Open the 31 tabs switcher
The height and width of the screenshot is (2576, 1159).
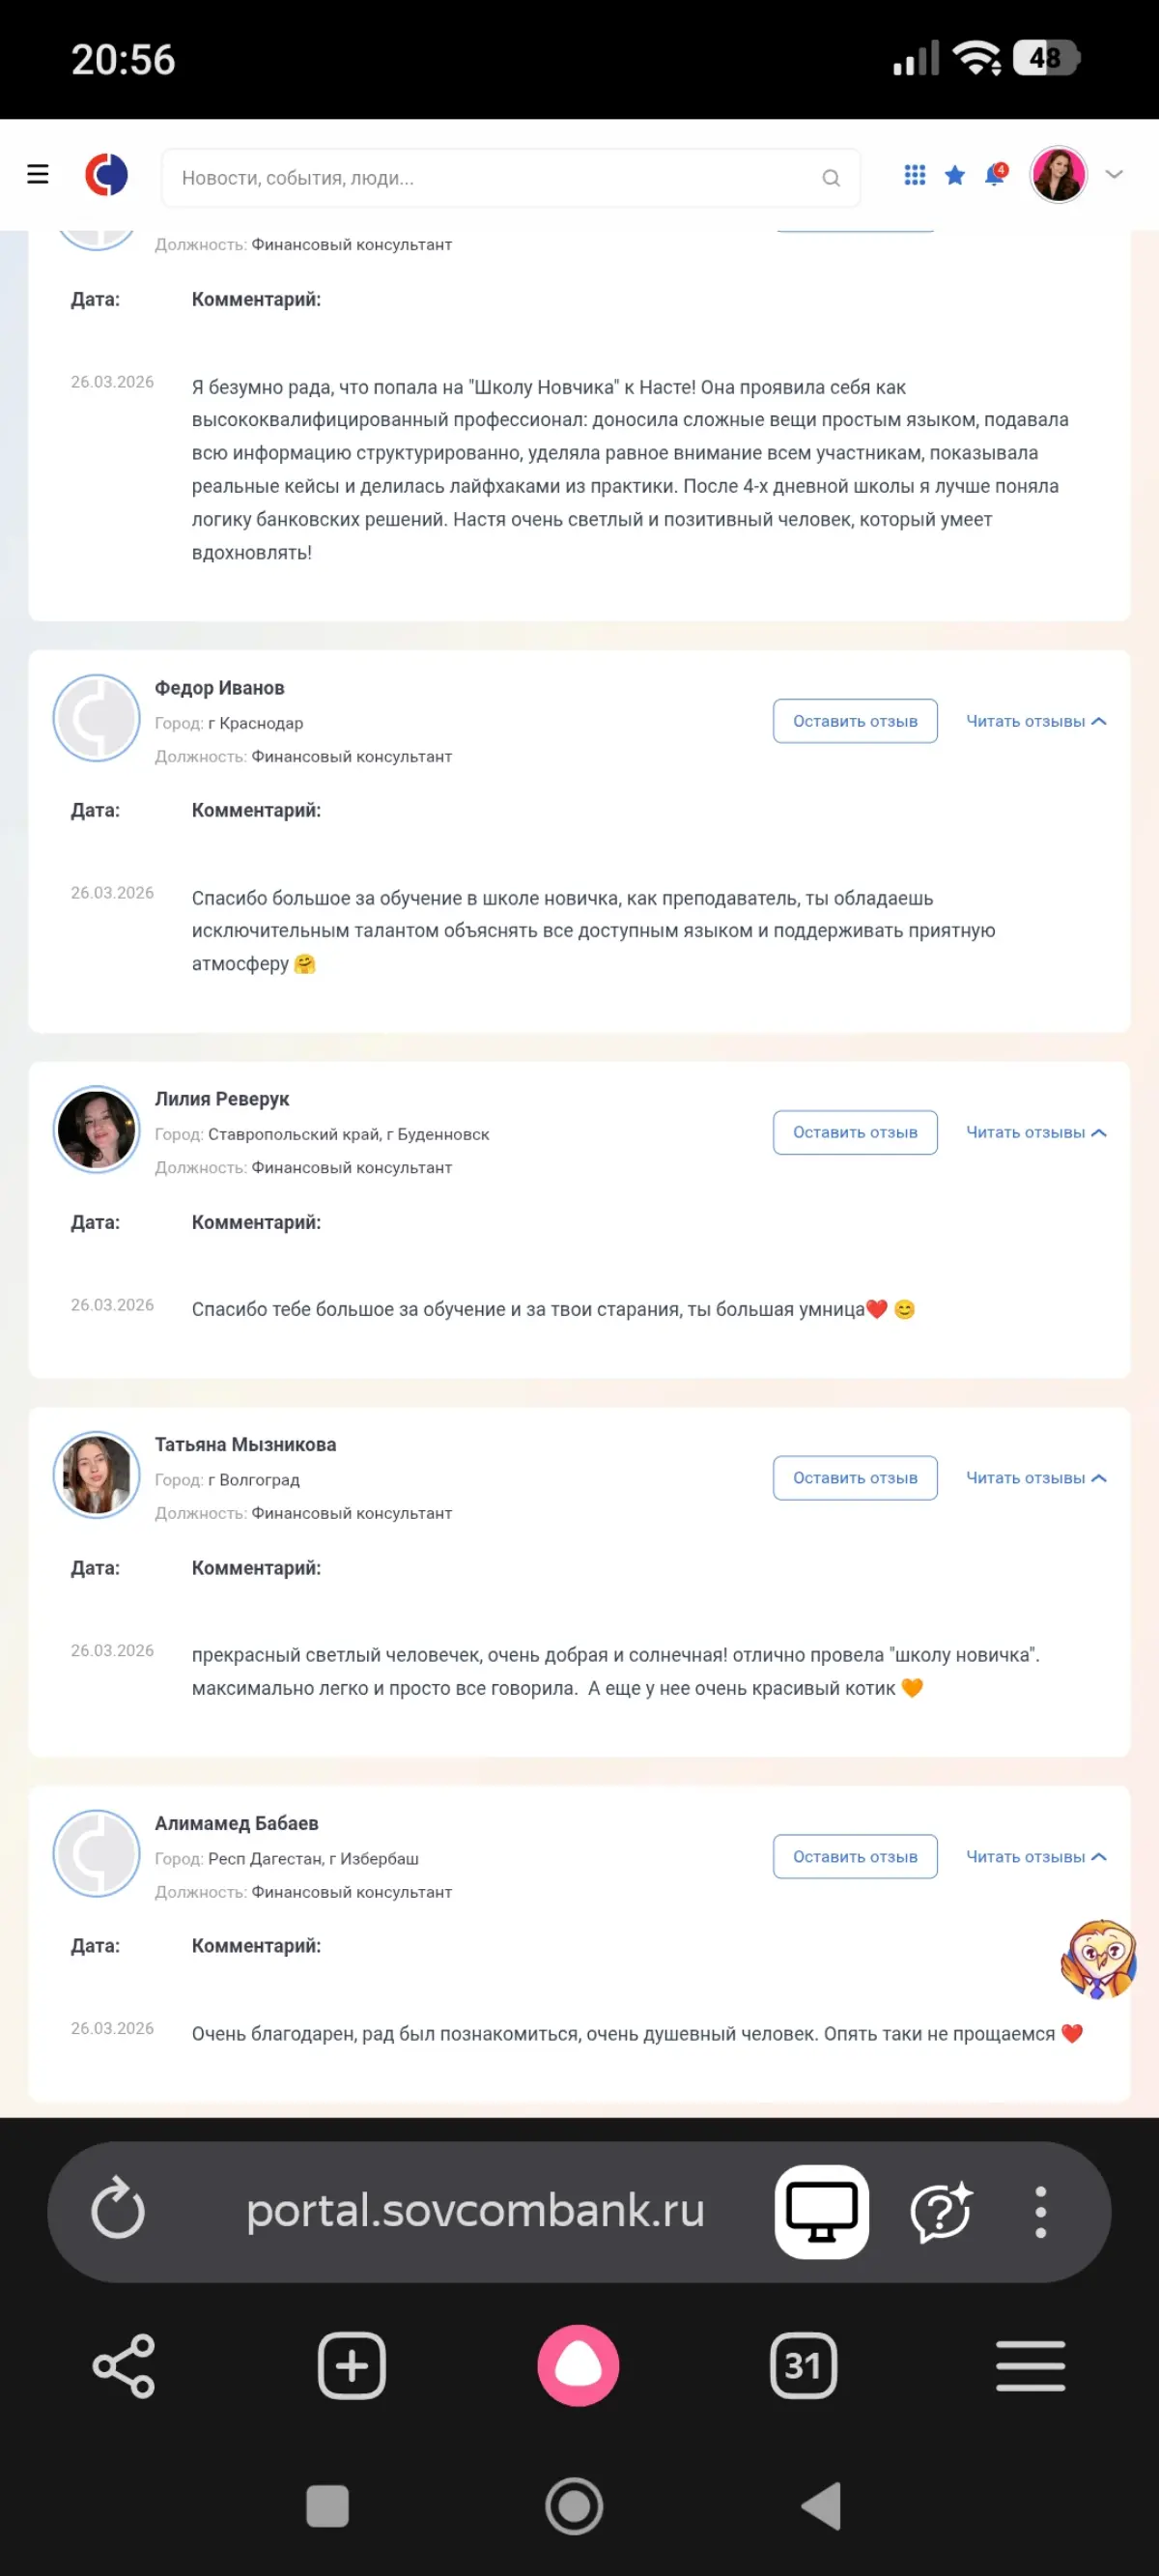pyautogui.click(x=803, y=2365)
